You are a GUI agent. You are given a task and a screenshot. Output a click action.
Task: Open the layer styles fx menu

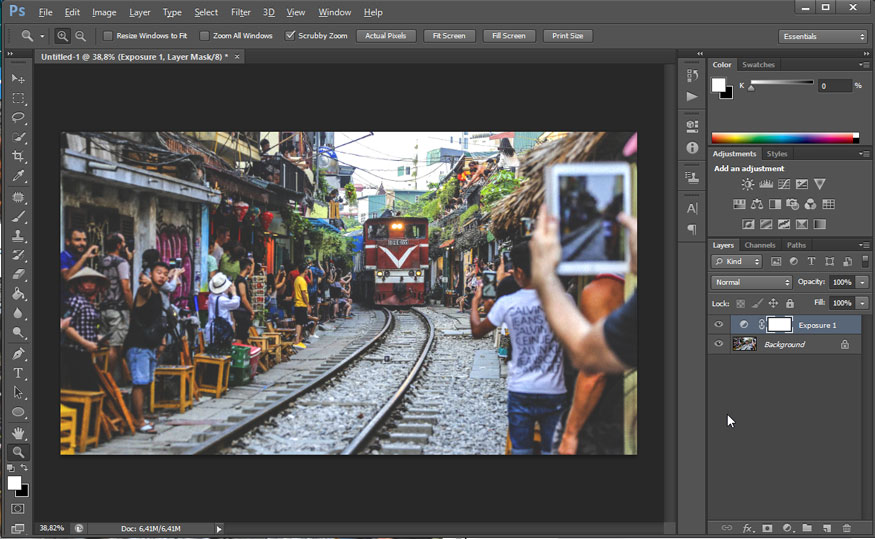click(748, 528)
